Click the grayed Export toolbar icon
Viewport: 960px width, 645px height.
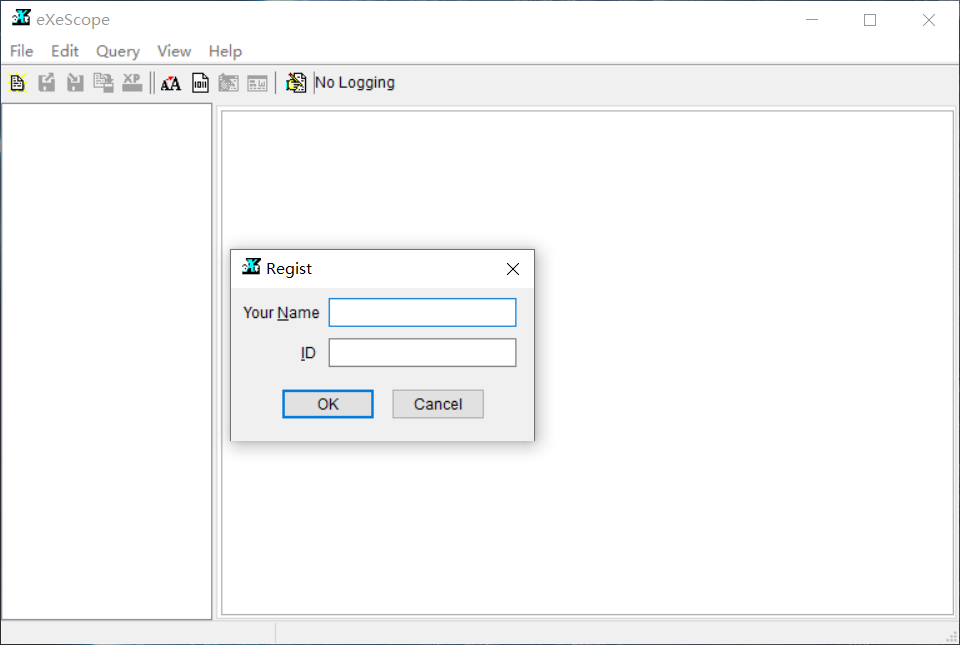(46, 83)
